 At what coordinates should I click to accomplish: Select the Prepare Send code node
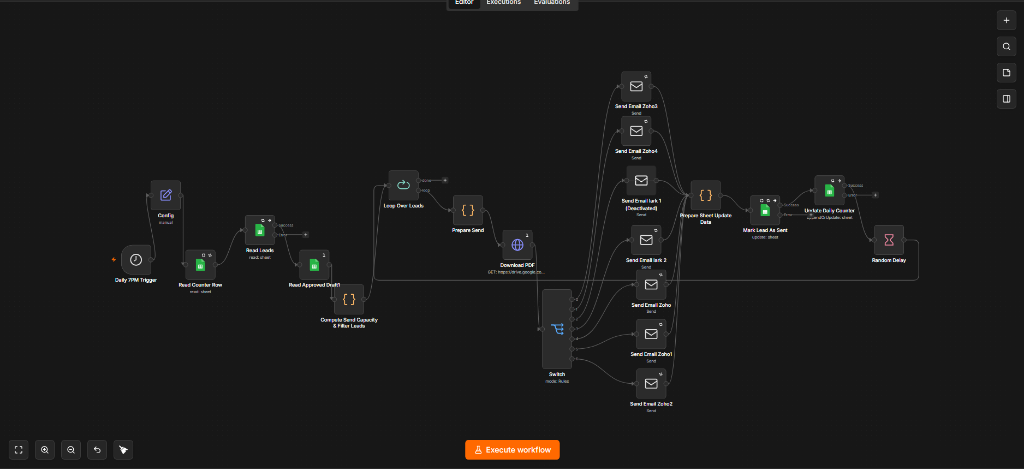tap(468, 210)
